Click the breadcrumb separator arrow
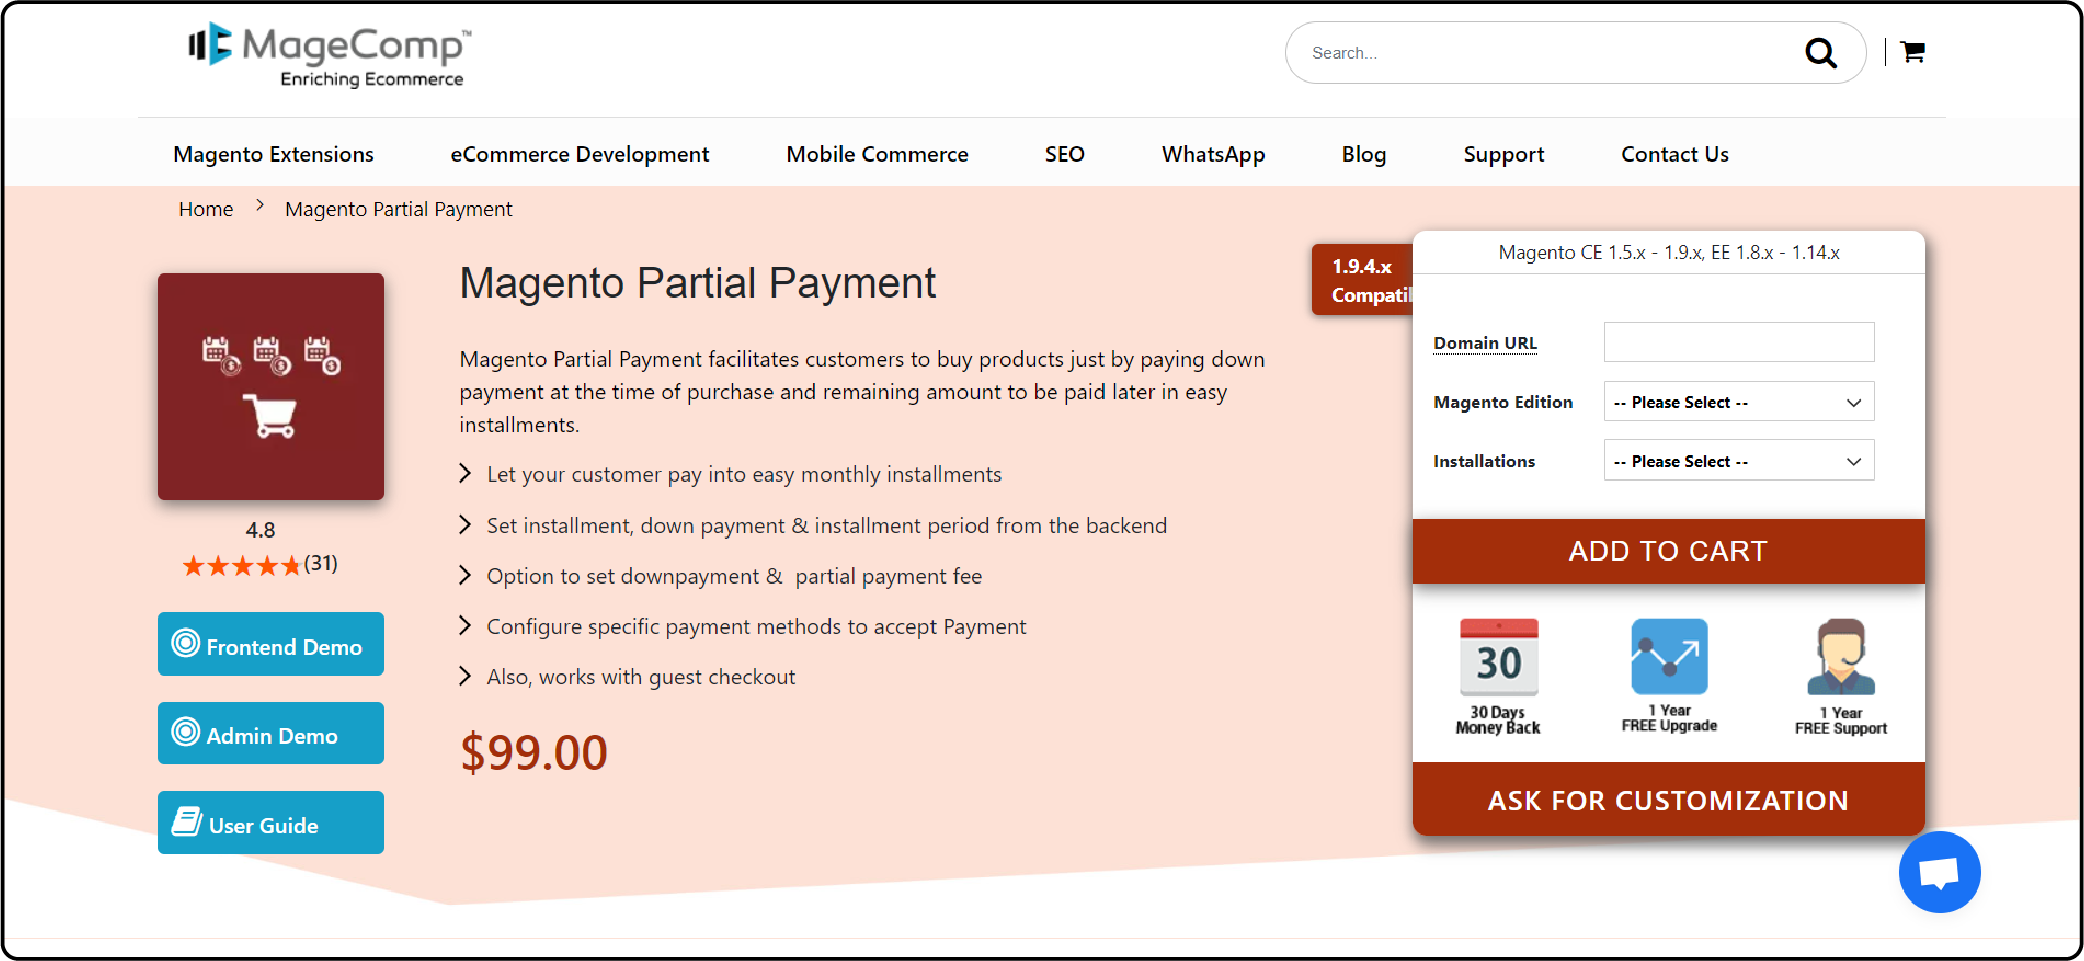The width and height of the screenshot is (2084, 961). [260, 206]
